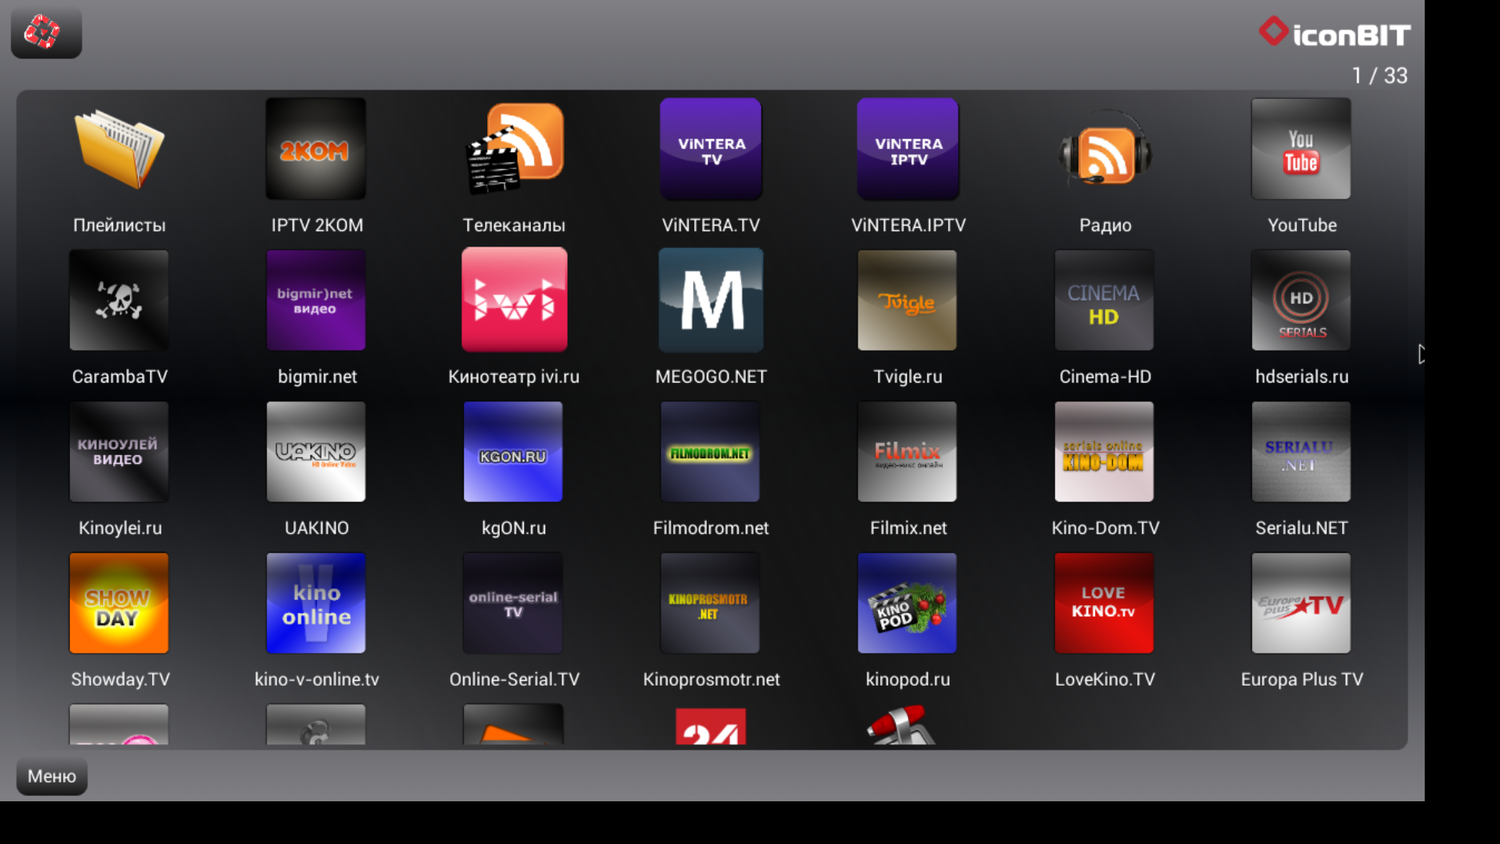Open kgON.ru icon

click(513, 452)
